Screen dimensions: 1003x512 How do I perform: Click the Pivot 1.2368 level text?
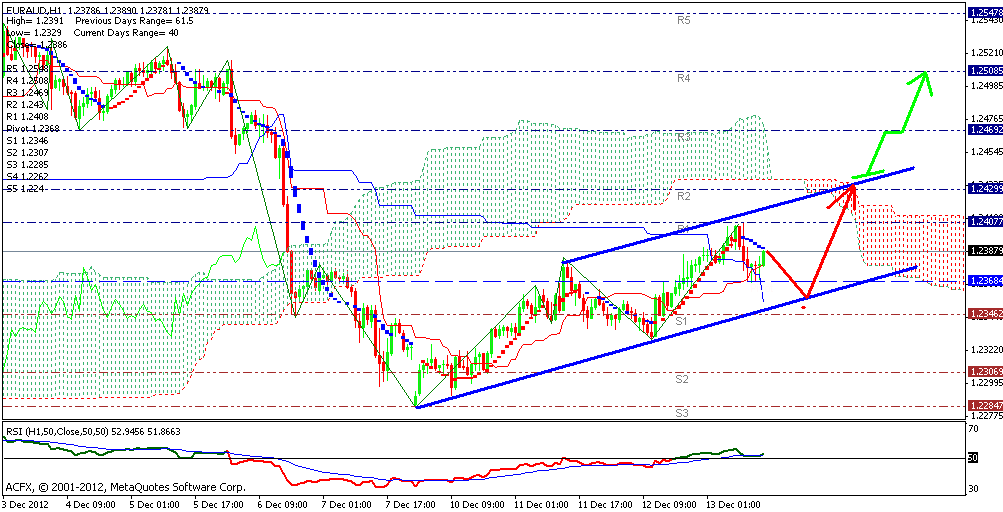pyautogui.click(x=33, y=128)
